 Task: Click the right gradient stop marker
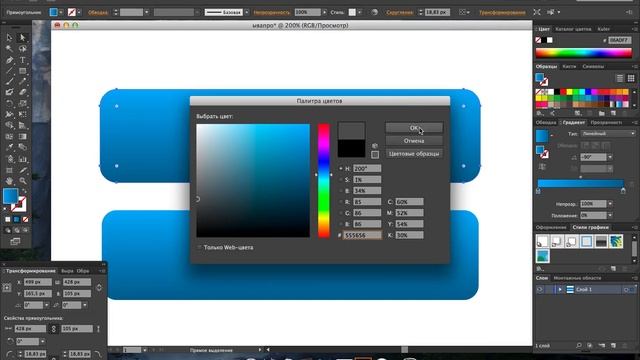coord(623,190)
